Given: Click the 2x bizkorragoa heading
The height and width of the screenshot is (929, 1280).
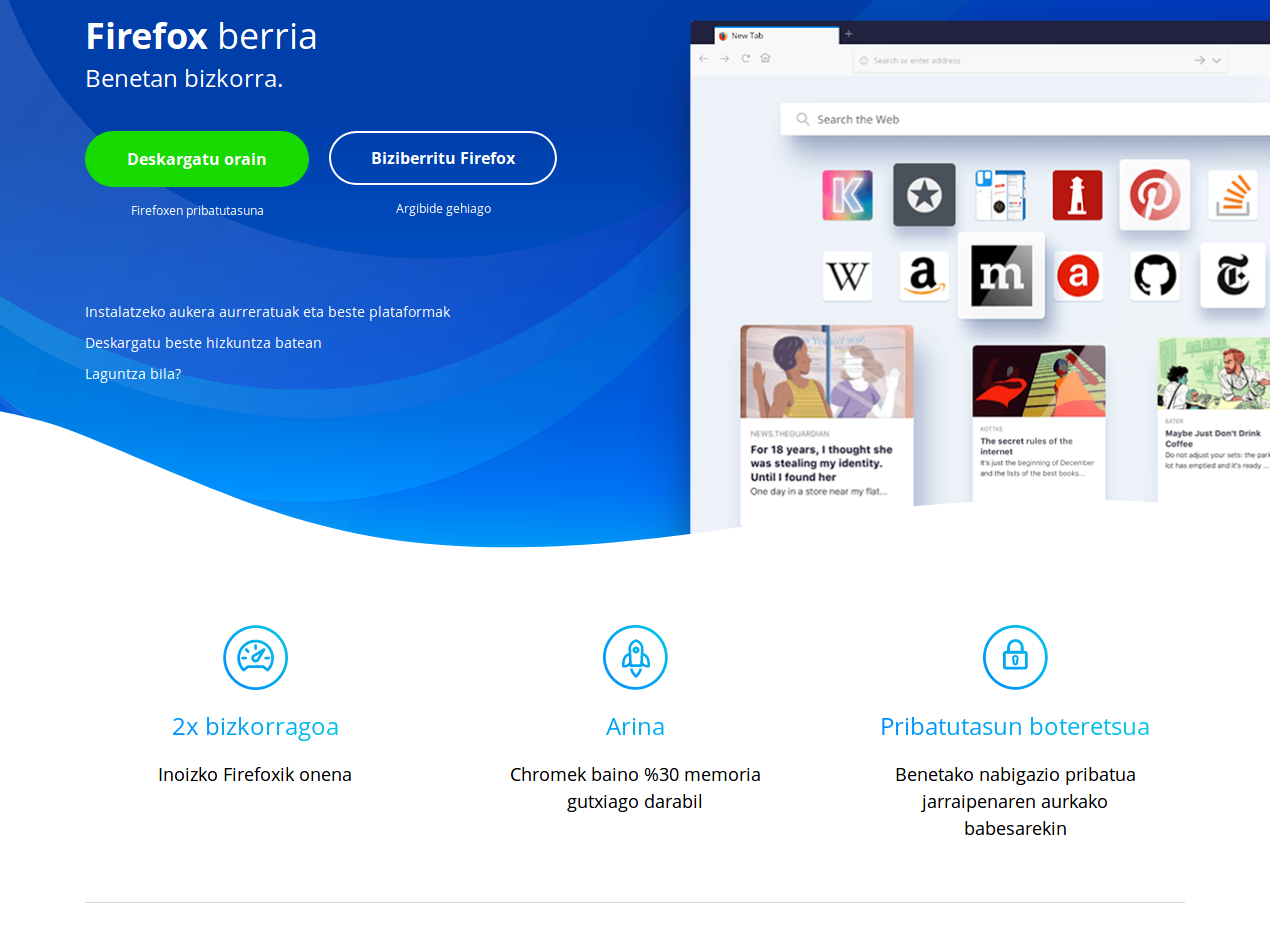Looking at the screenshot, I should coord(255,726).
